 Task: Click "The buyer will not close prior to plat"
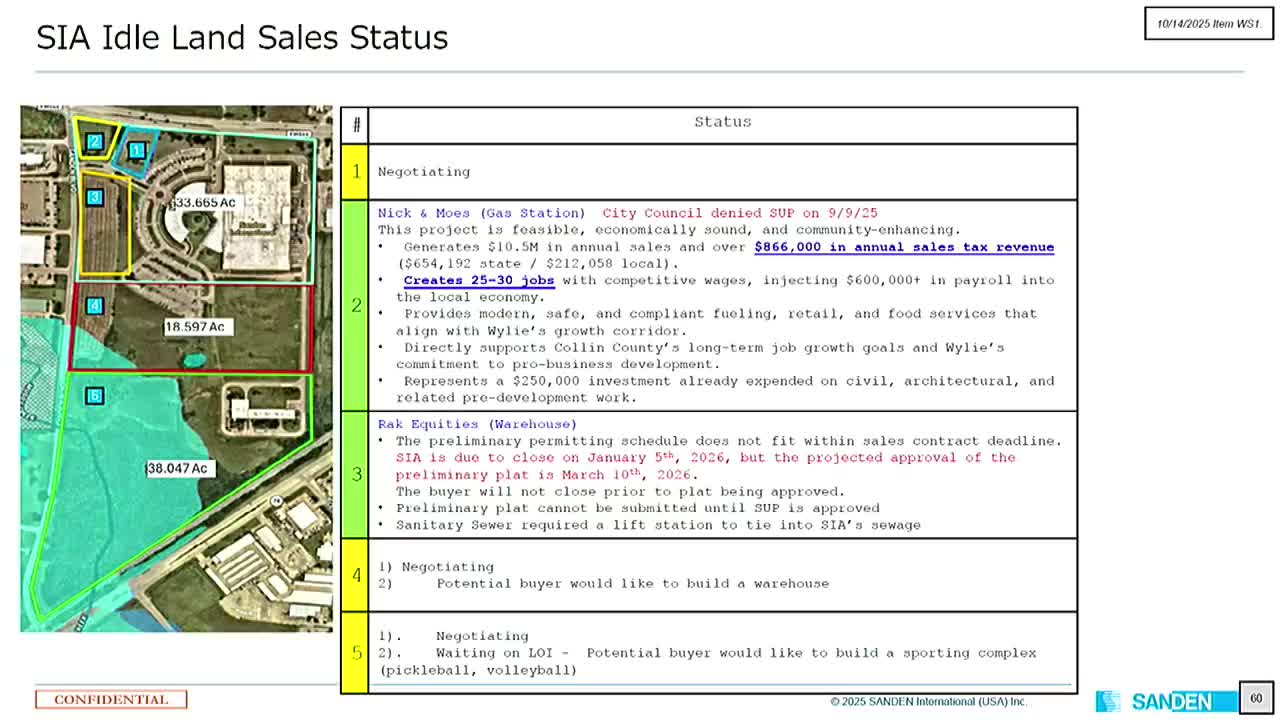click(x=620, y=492)
